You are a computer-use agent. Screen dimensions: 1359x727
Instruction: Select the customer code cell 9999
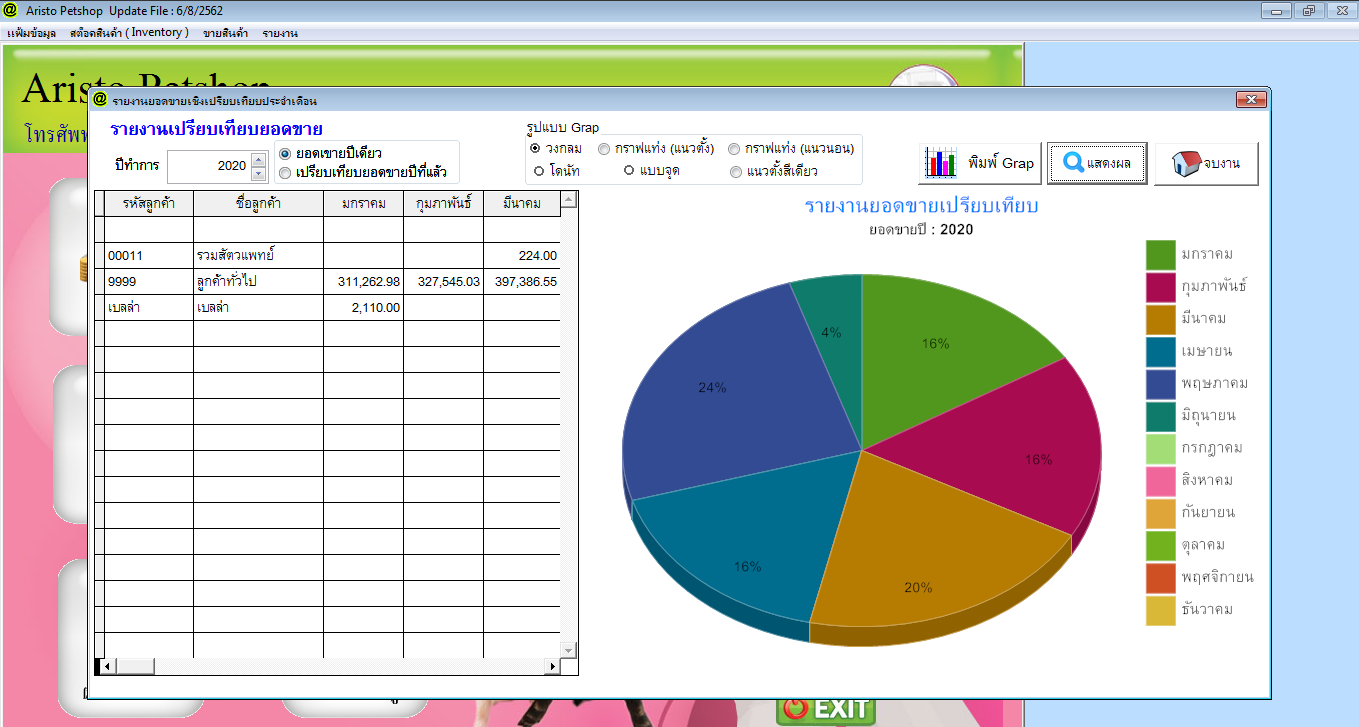click(x=148, y=282)
